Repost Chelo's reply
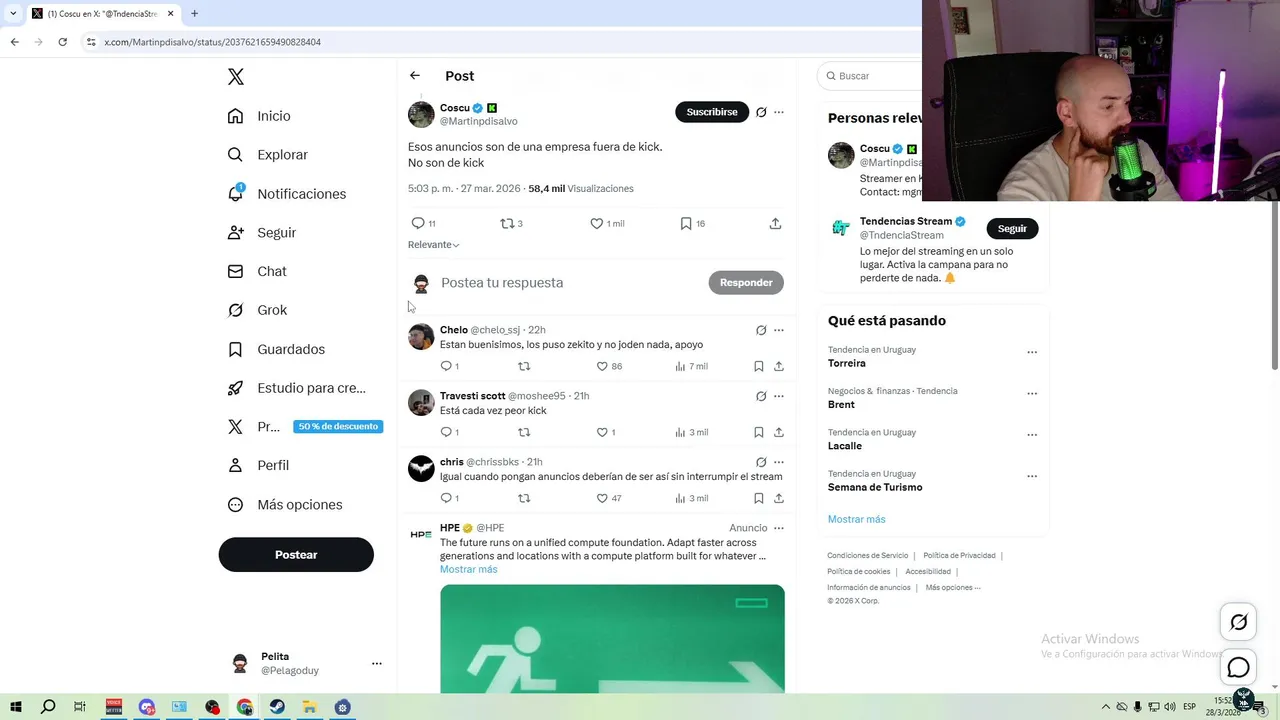Image resolution: width=1280 pixels, height=720 pixels. [524, 366]
